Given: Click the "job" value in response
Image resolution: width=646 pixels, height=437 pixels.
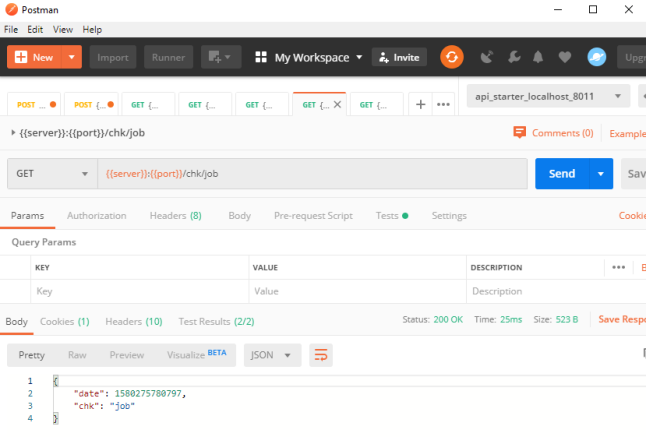Looking at the screenshot, I should (x=122, y=406).
